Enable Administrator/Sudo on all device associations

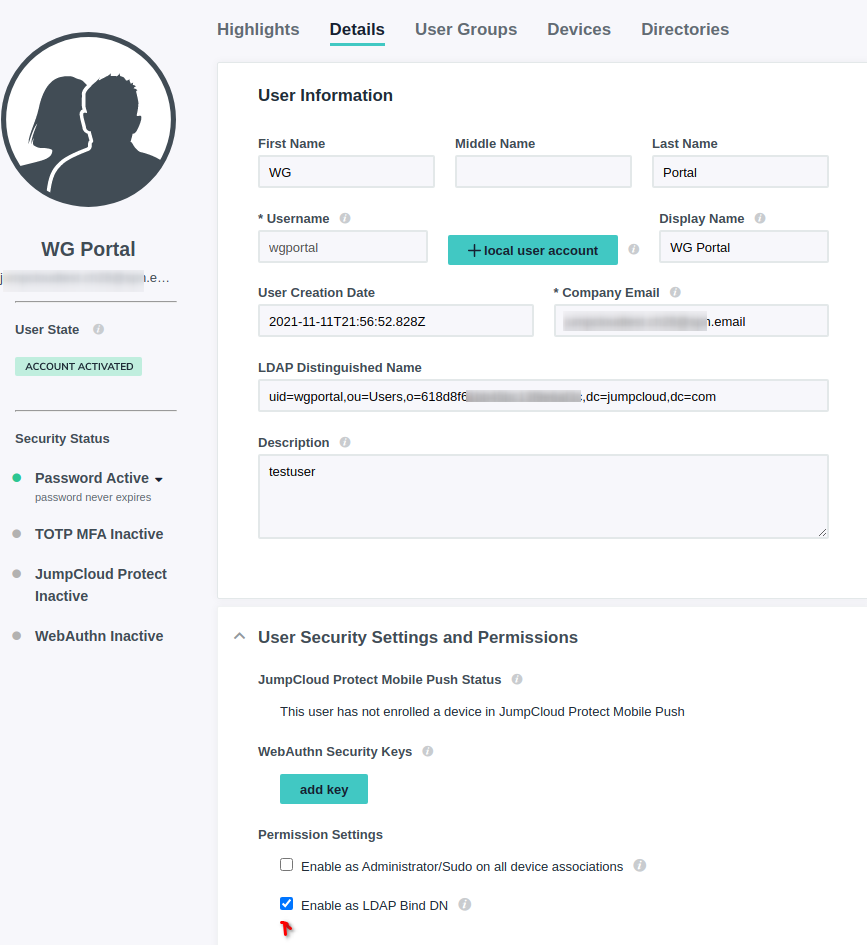[x=286, y=864]
